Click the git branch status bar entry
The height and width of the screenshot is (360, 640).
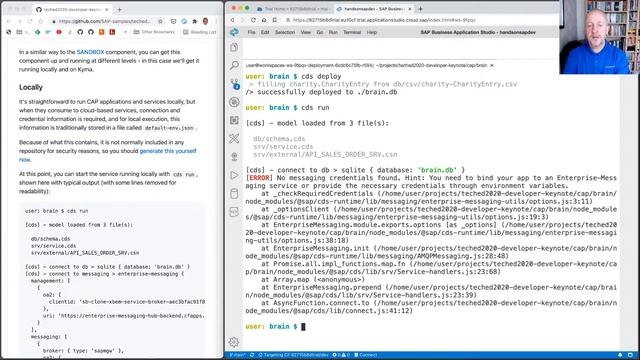[x=238, y=355]
